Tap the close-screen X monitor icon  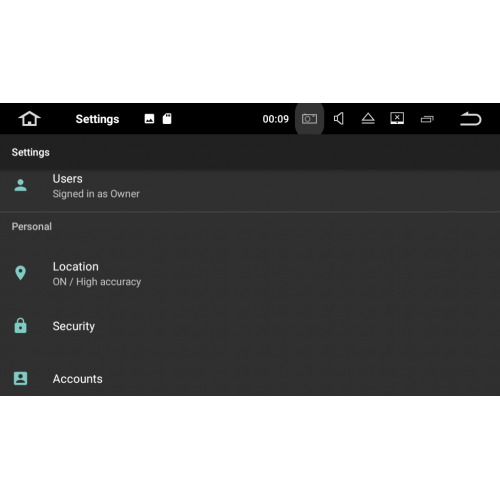pyautogui.click(x=397, y=118)
